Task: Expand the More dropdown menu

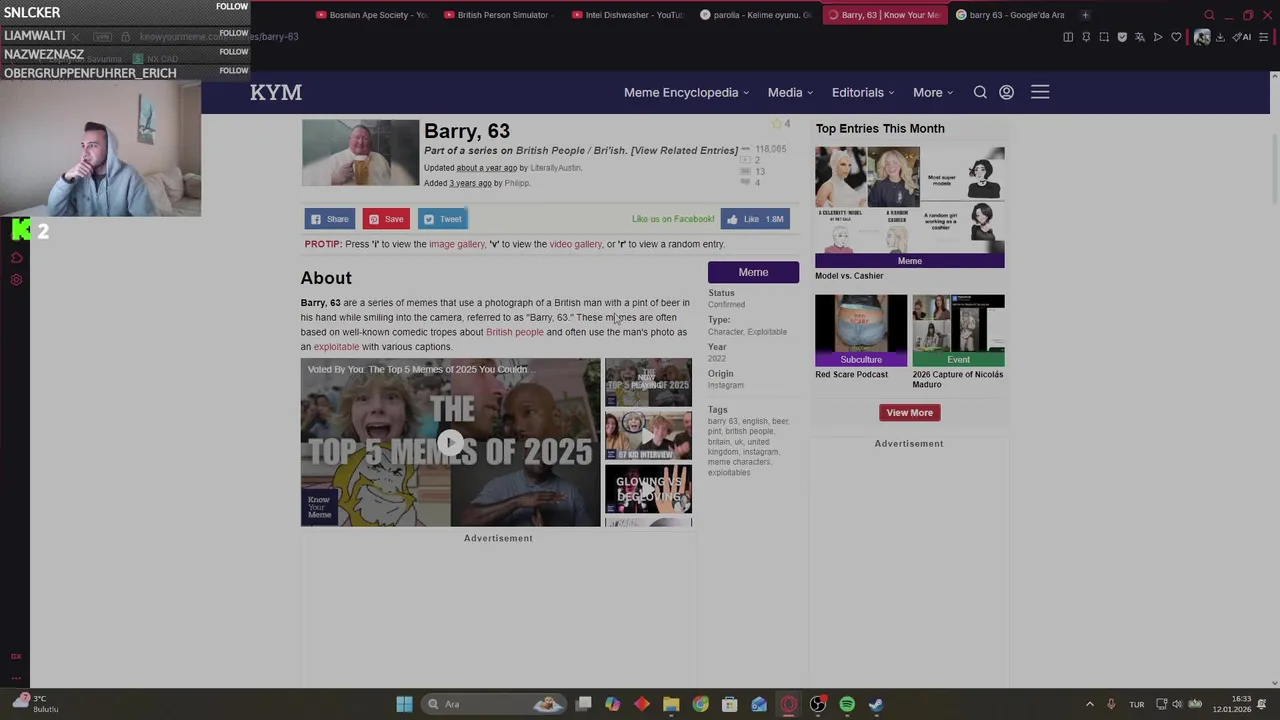Action: tap(932, 92)
